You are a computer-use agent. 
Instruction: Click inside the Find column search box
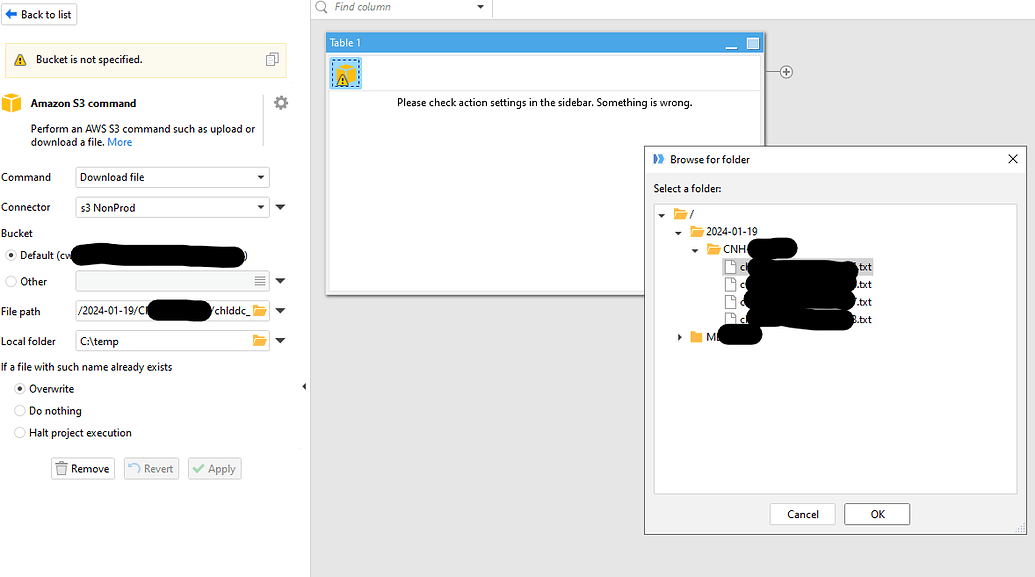390,8
